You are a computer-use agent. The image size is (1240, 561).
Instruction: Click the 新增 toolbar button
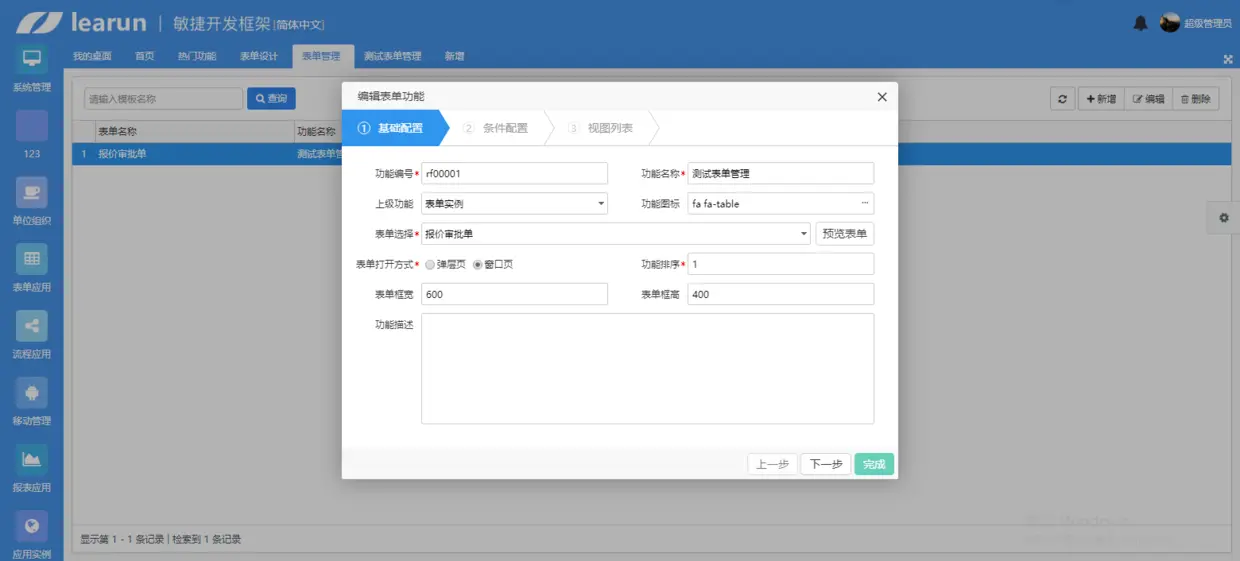(x=1101, y=99)
